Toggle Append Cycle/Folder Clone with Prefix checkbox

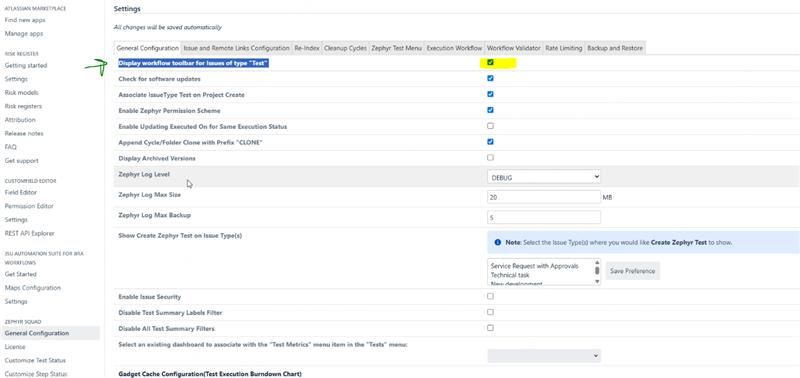pos(490,142)
